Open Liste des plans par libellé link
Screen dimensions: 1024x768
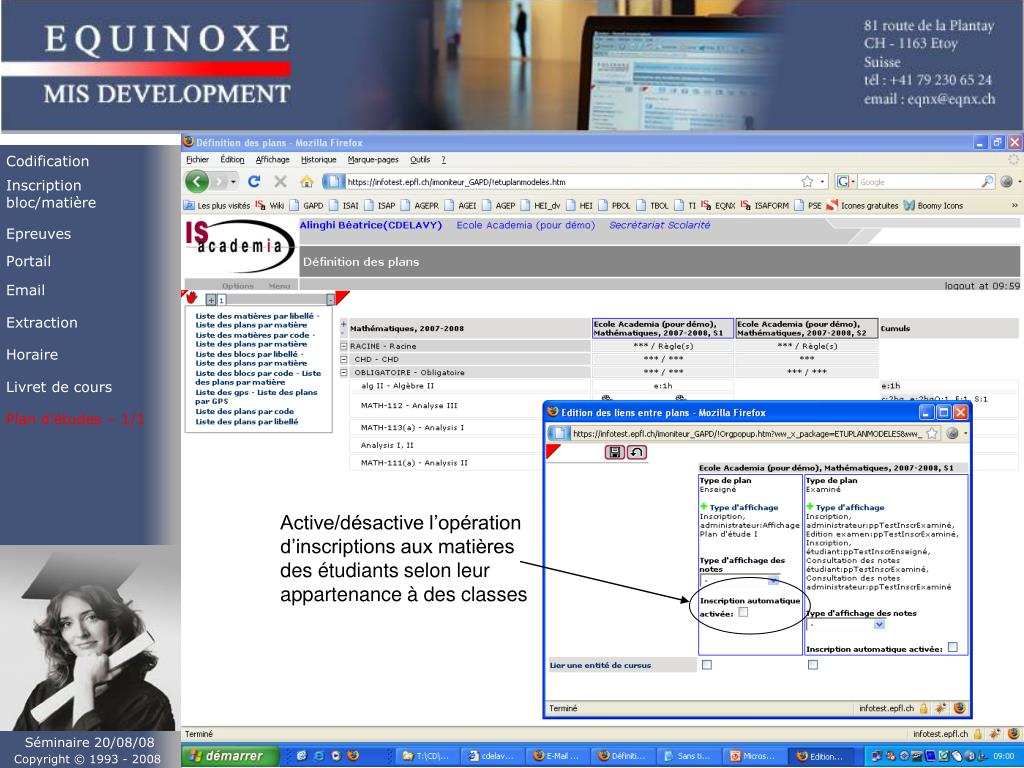pos(247,421)
